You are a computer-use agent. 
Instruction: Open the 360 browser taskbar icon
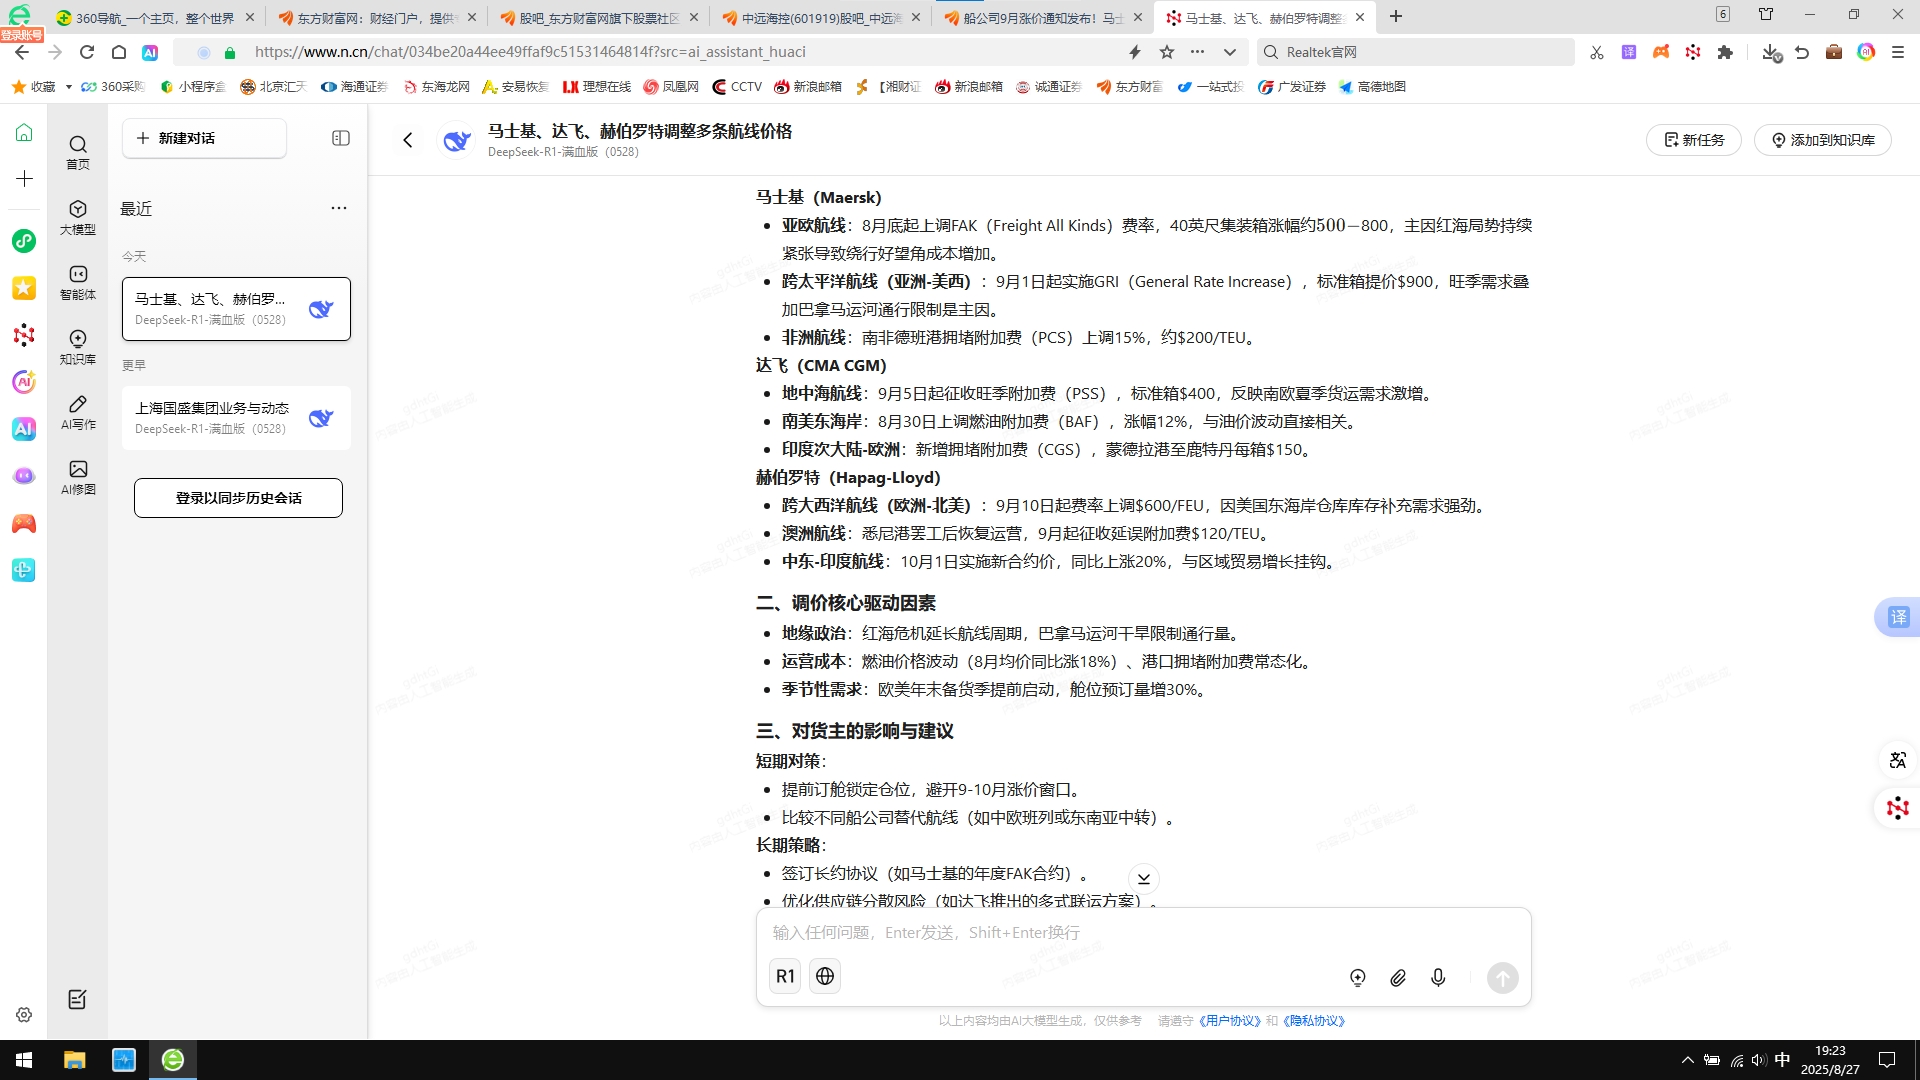(173, 1060)
